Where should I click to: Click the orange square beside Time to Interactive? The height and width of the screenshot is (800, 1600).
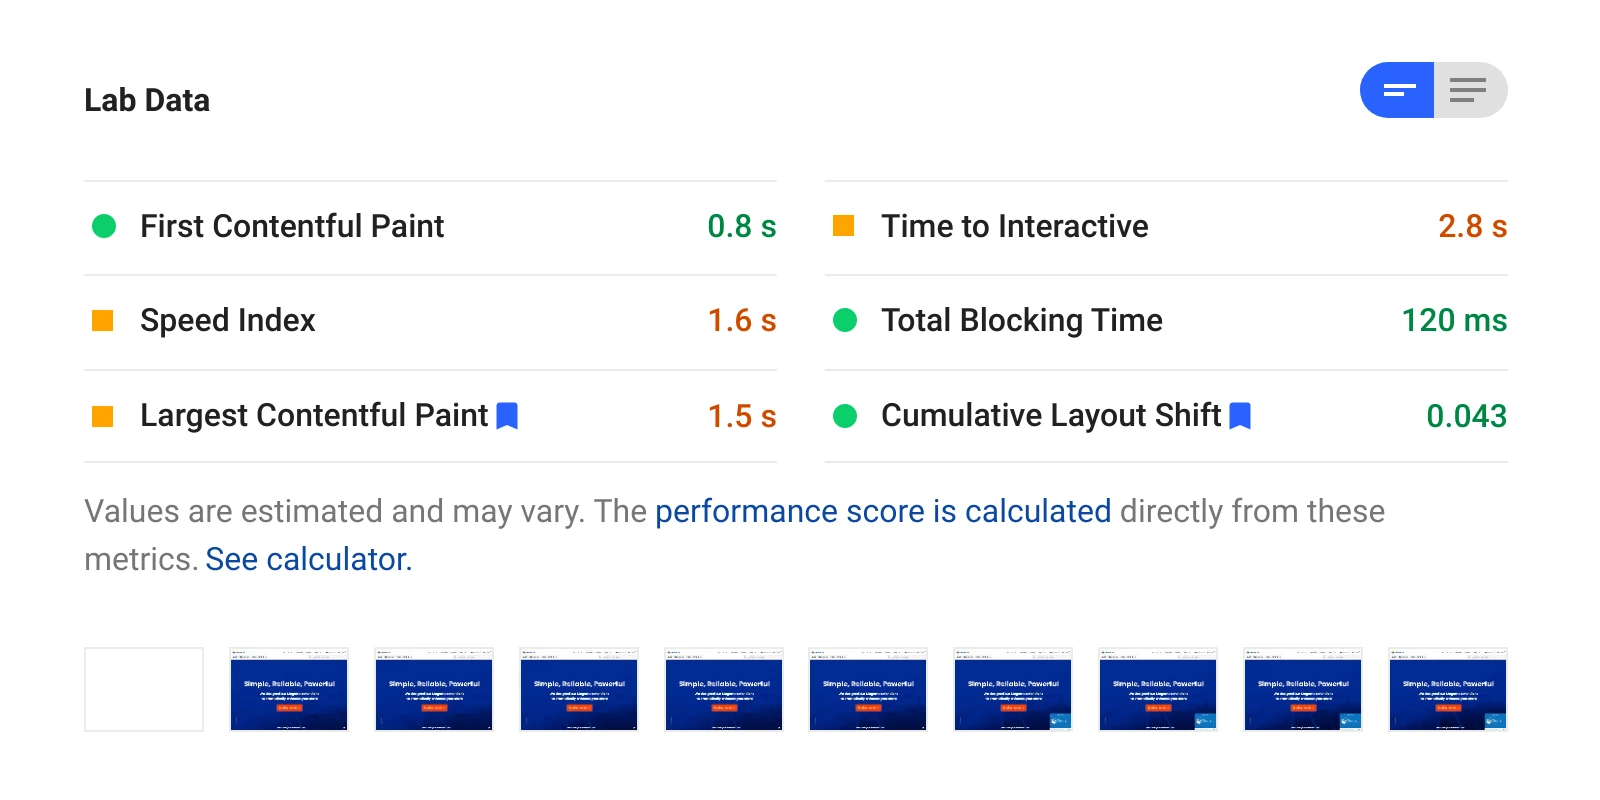coord(843,226)
